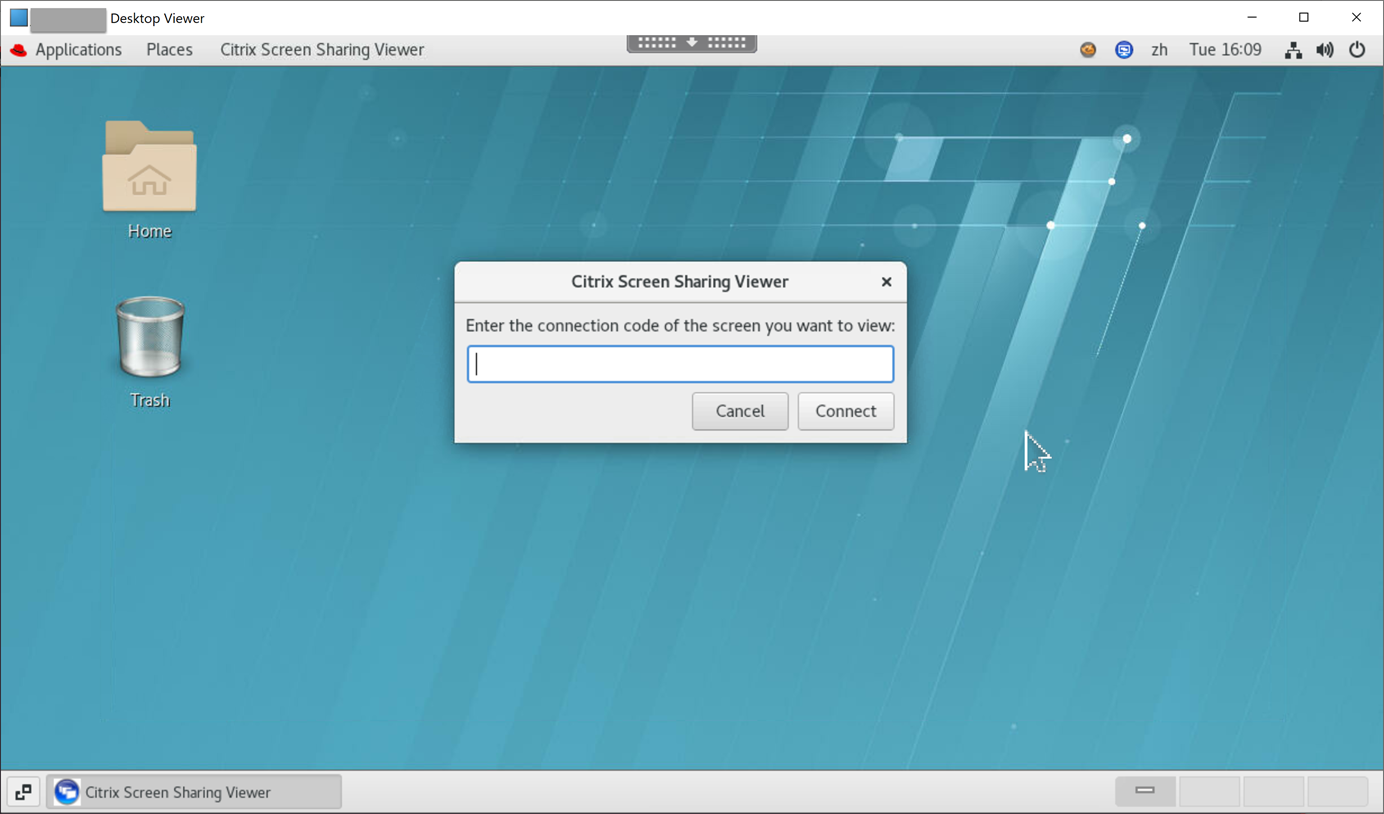Select the Trash icon on the desktop
Screen dimensions: 1384x814
[150, 337]
